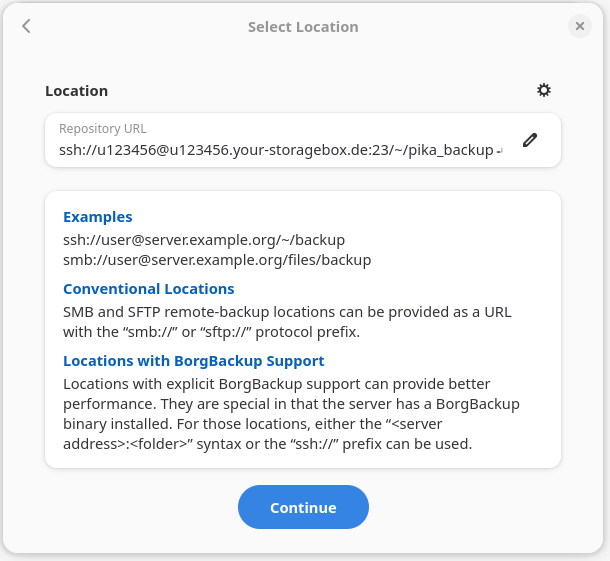Open location settings via gear icon
Screen dimensions: 610x561
point(544,90)
